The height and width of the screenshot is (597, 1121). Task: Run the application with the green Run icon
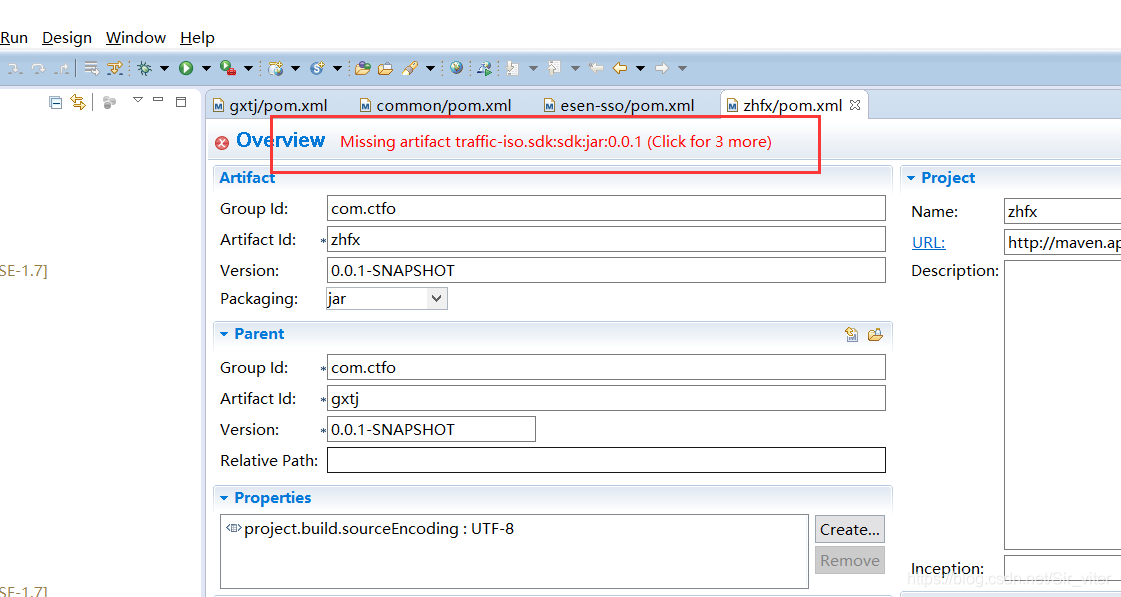tap(186, 68)
